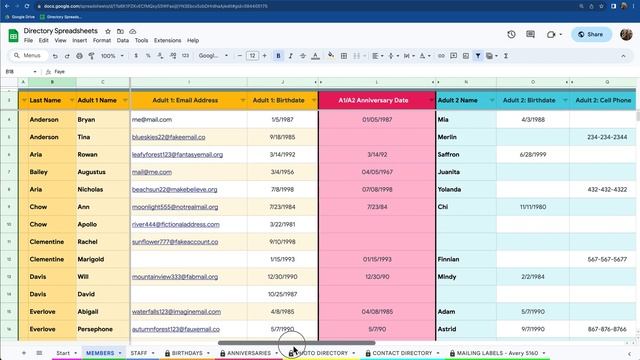Open the Insert menu
The width and height of the screenshot is (640, 360).
80,40
